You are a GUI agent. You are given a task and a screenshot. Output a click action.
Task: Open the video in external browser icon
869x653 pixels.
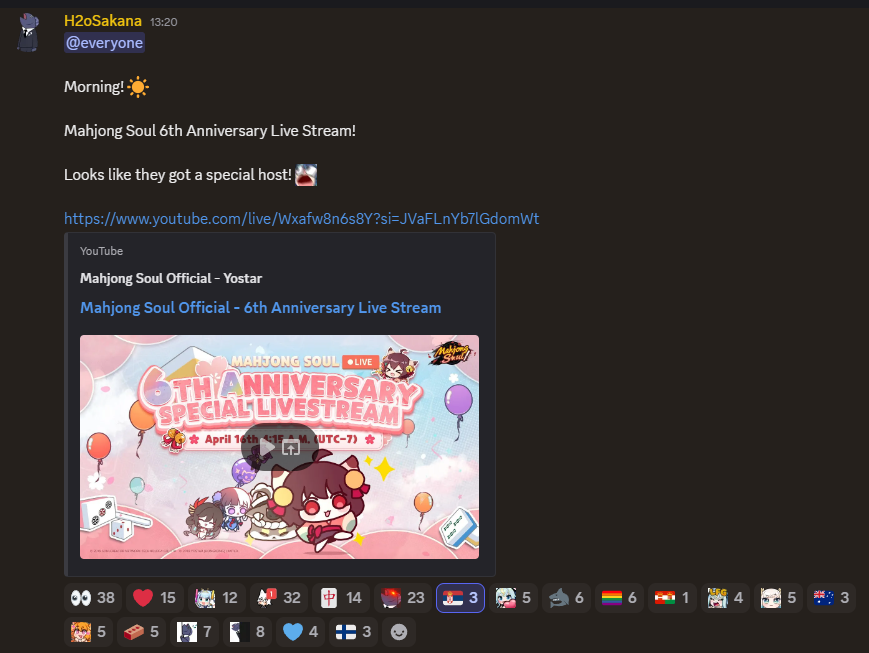(x=291, y=447)
